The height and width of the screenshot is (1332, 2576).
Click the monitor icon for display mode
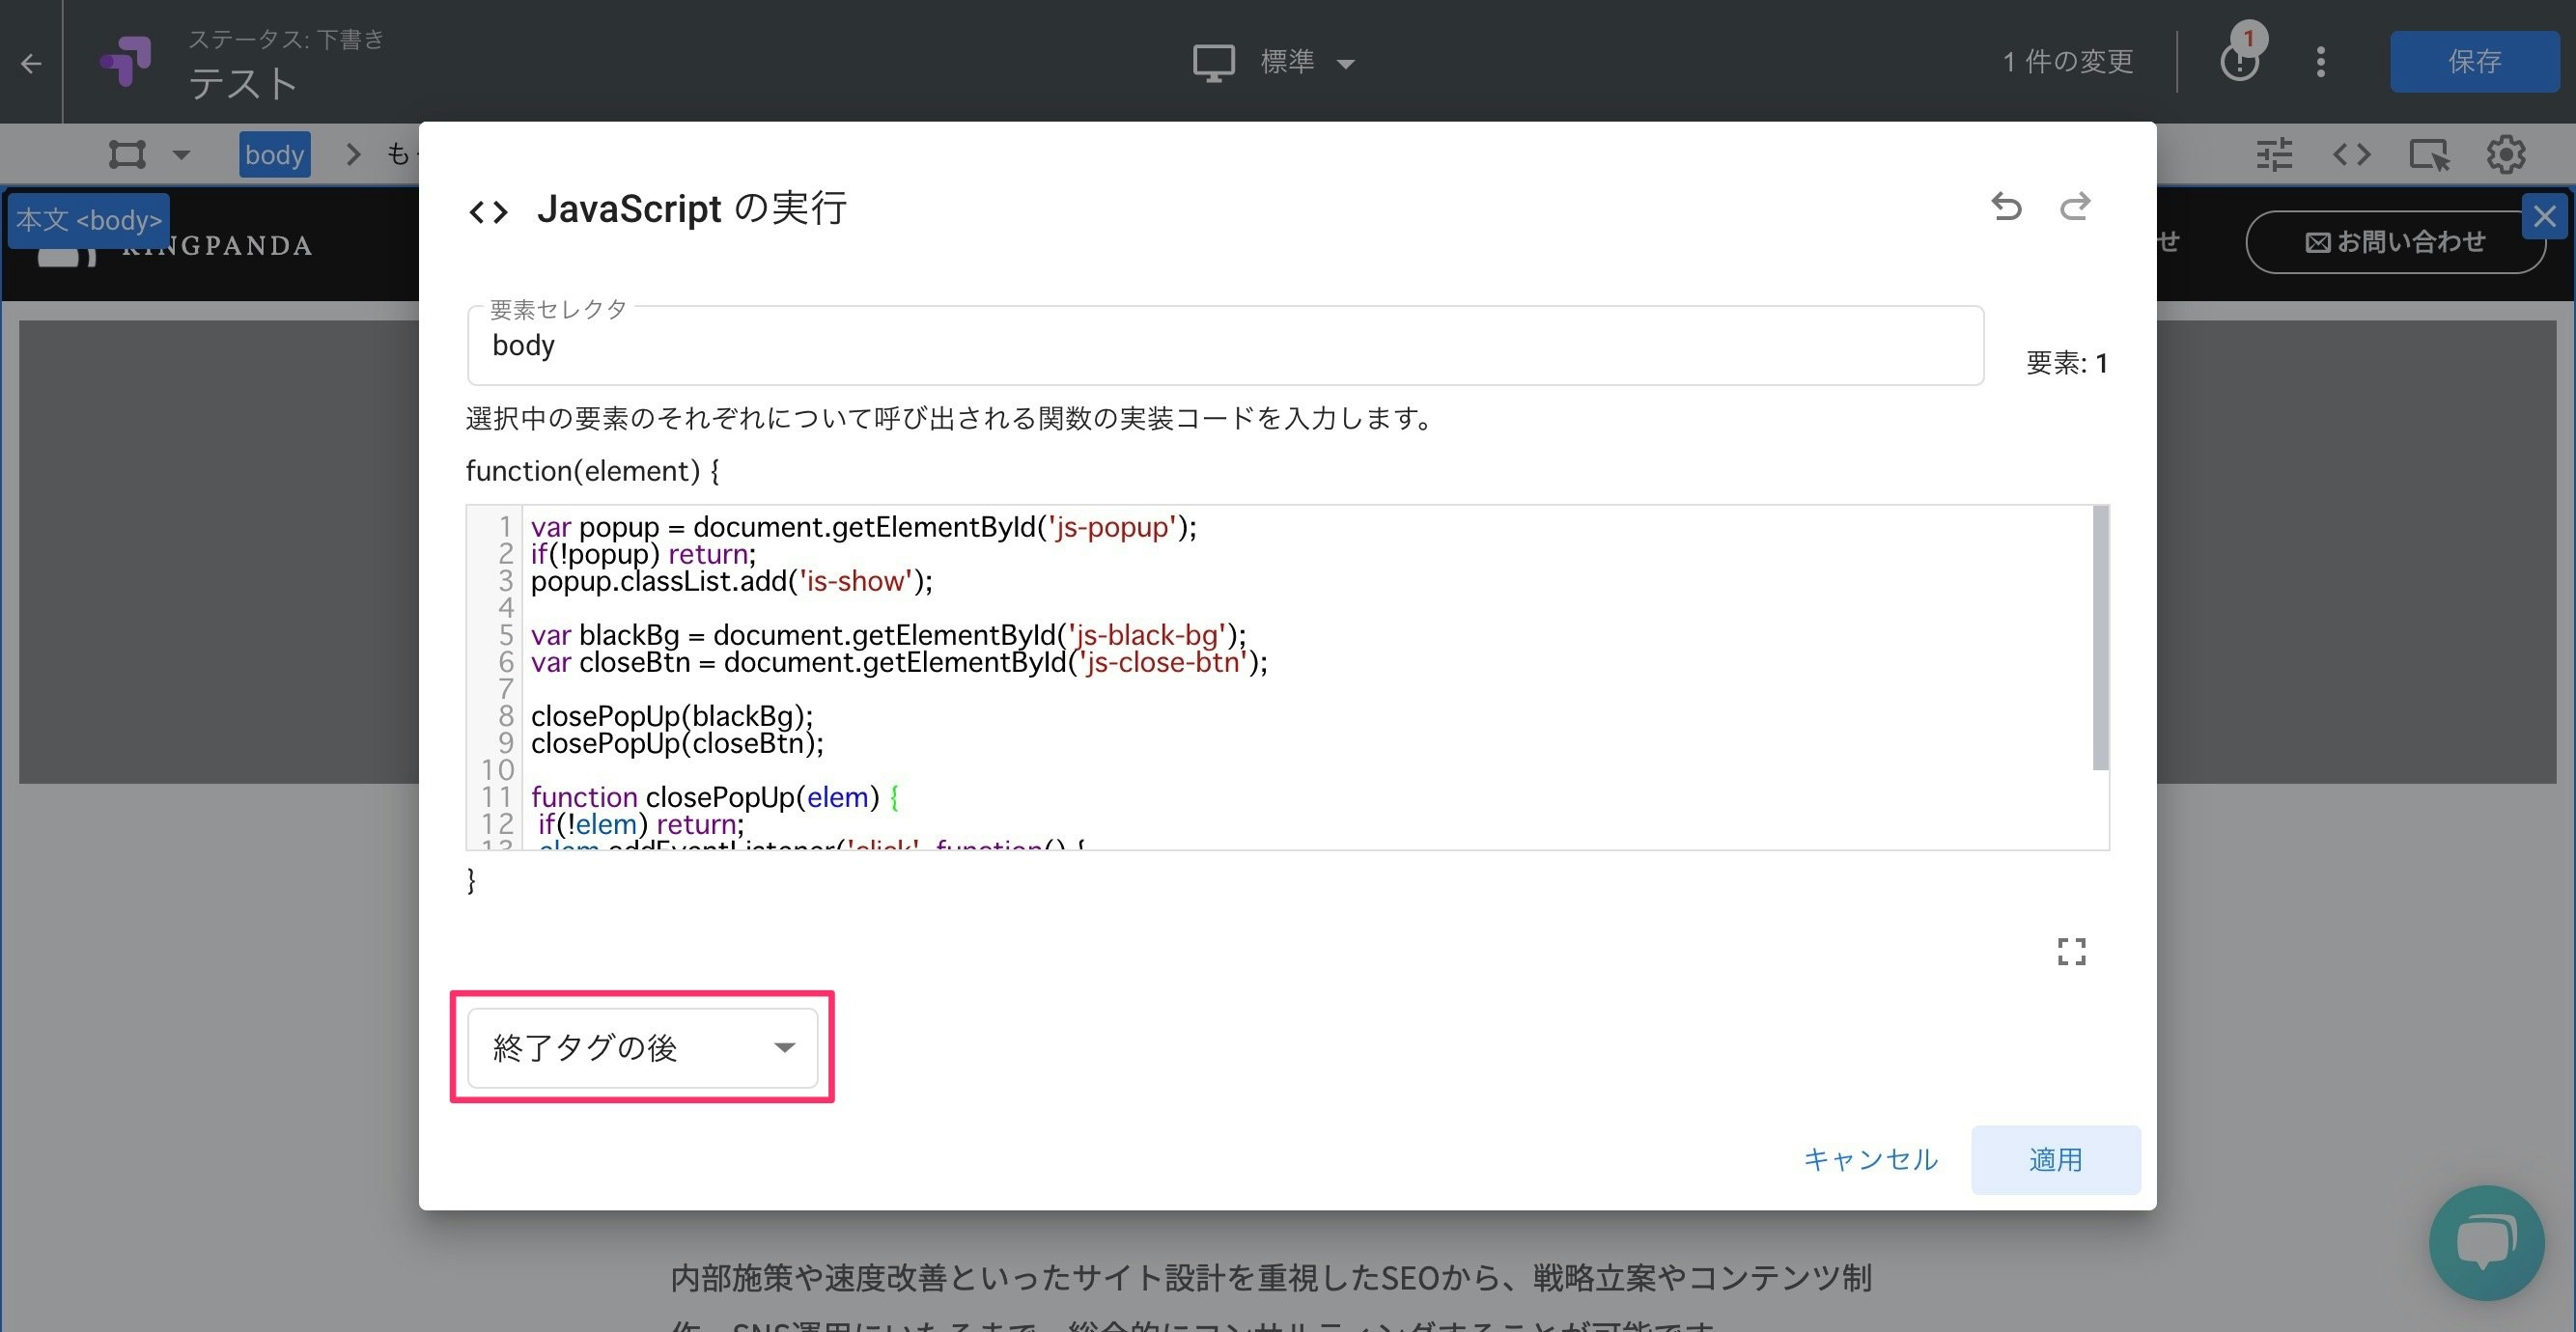(x=1213, y=61)
